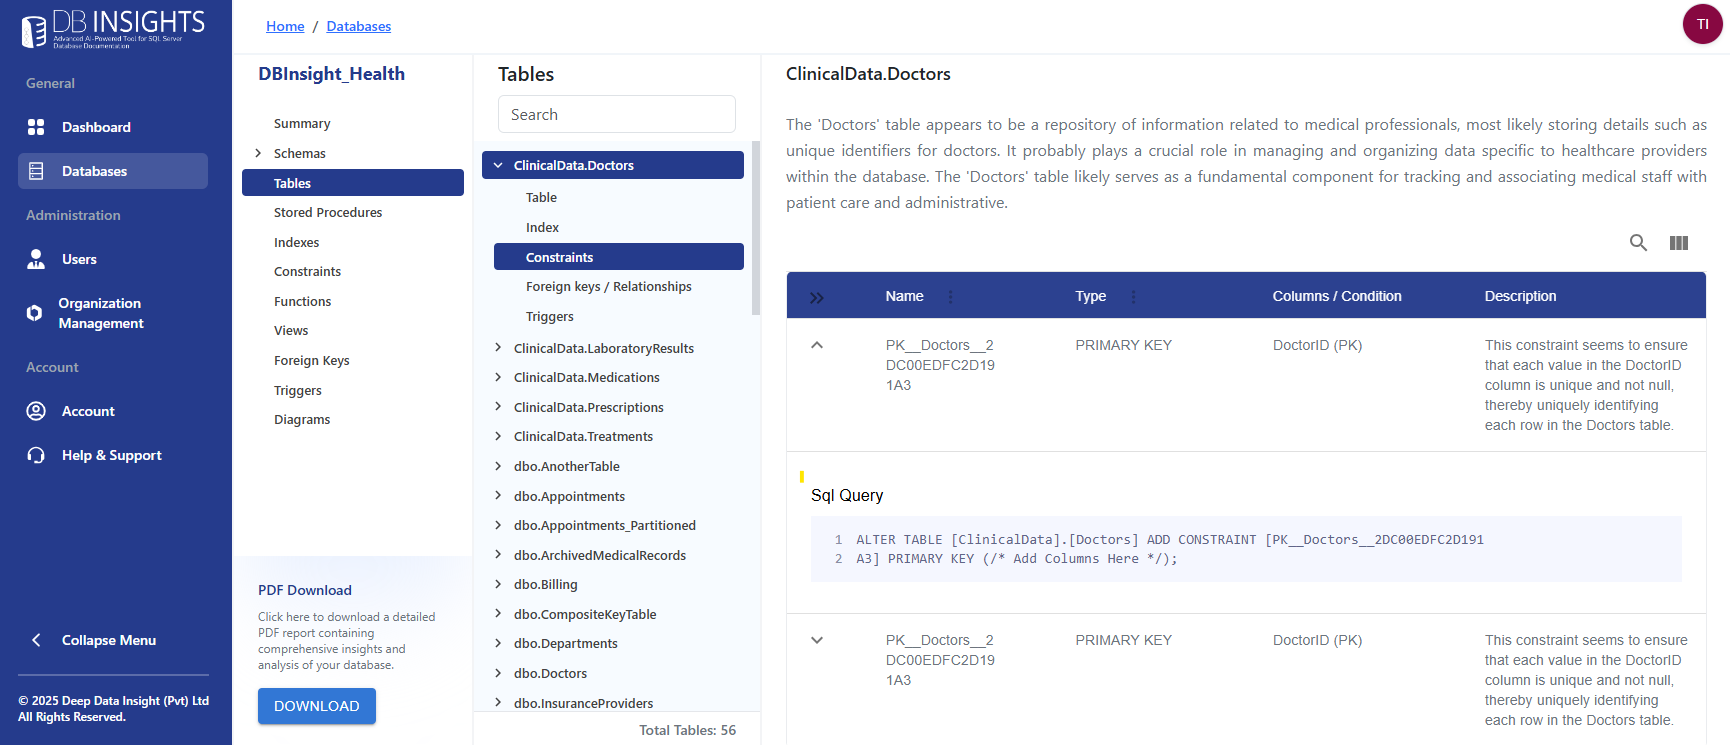
Task: Expand the Schemas tree node
Action: coord(258,153)
